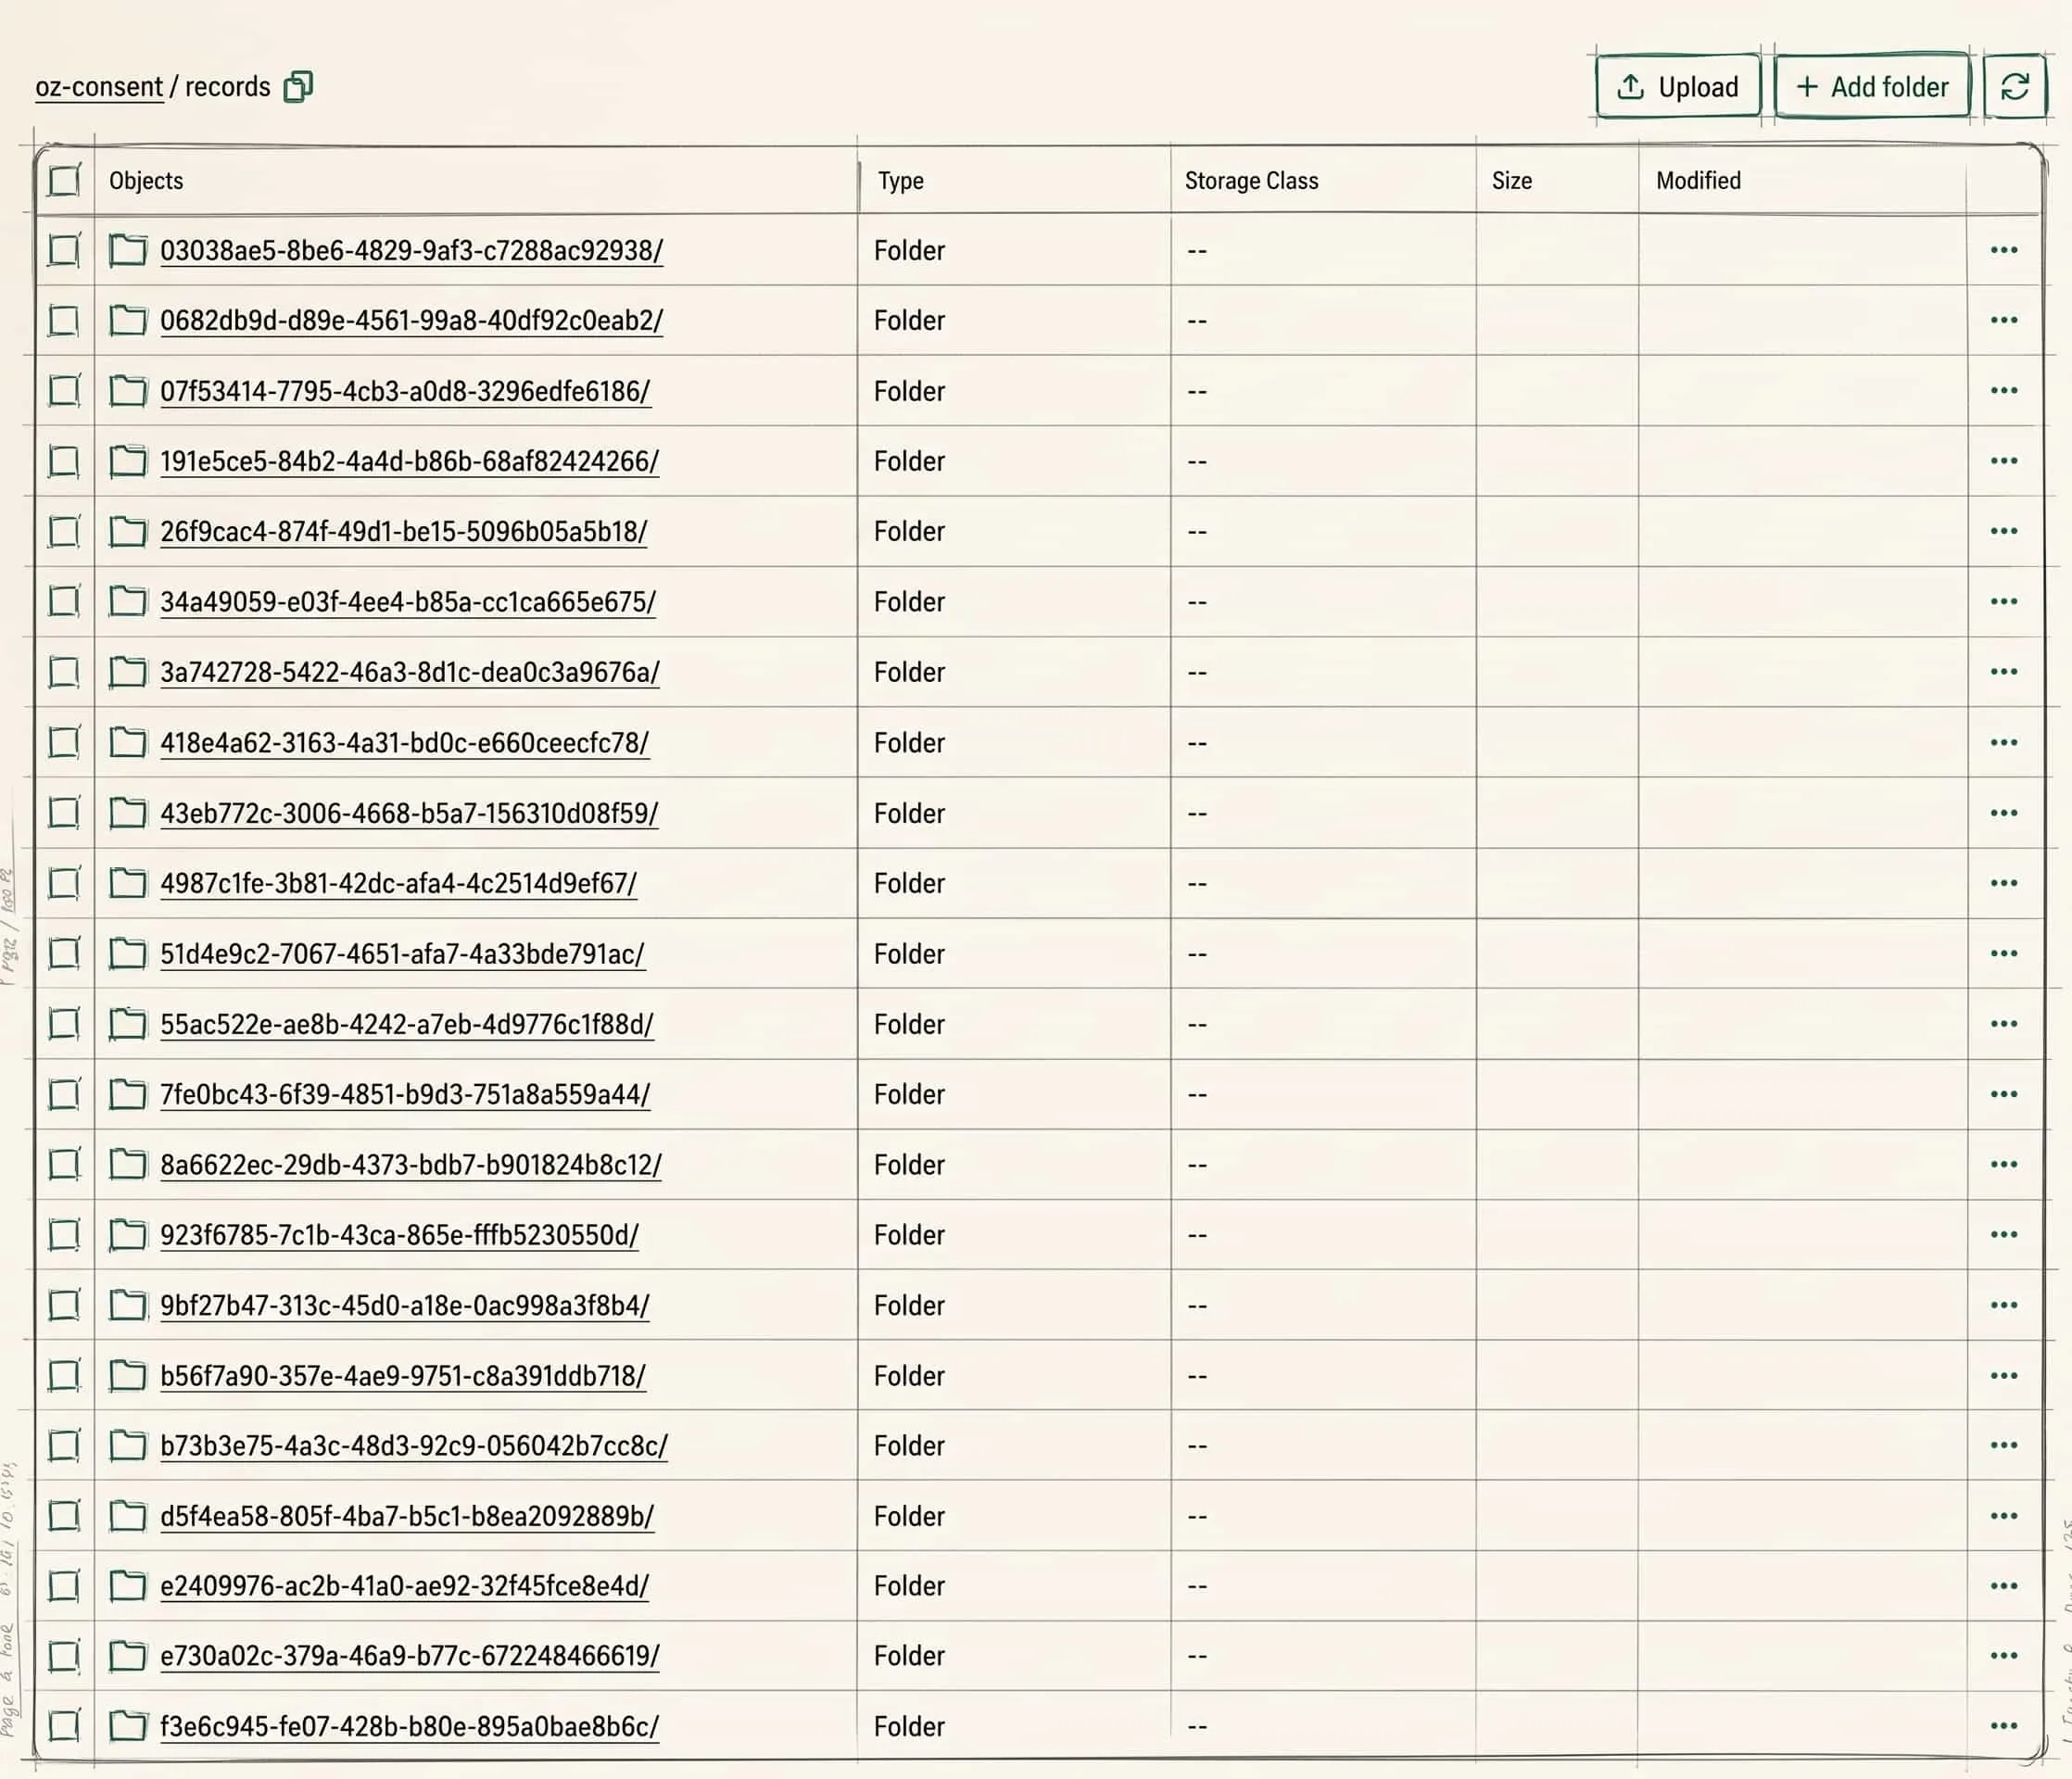Screen dimensions: 2072x1779
Task: Click the folder icon for b56f7a90-357e-4ae9-9751-c8a391ddb718/
Action: click(128, 1376)
